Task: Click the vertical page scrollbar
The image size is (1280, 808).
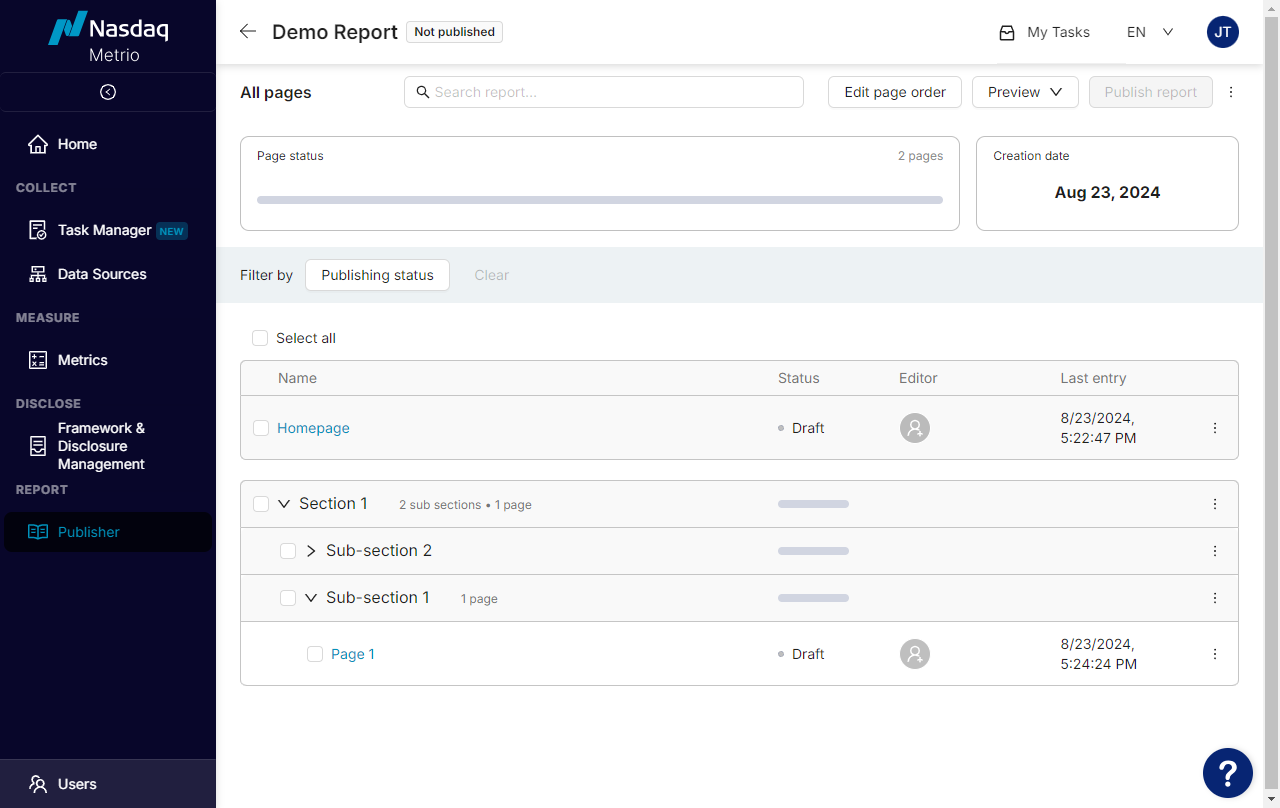Action: (x=1272, y=404)
